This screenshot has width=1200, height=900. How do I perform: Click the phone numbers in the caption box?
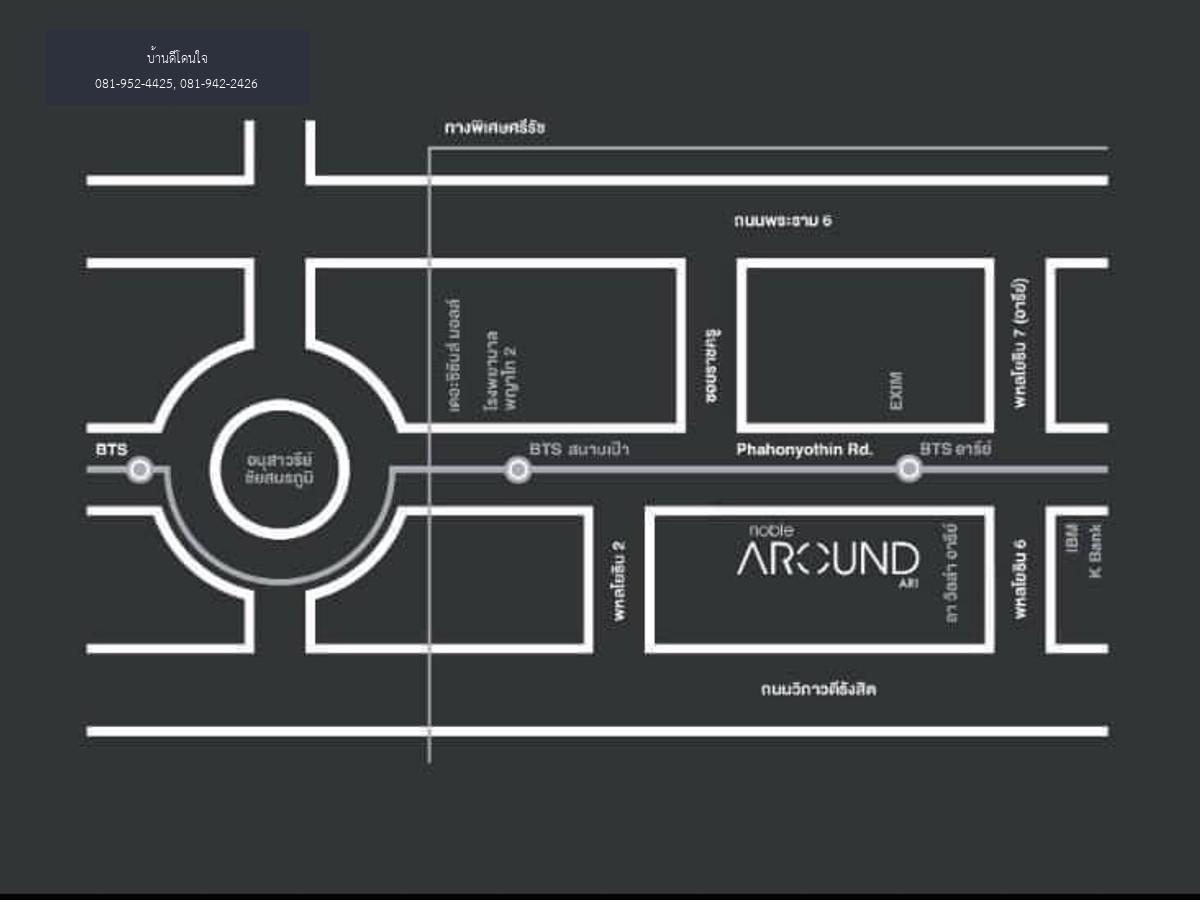(x=176, y=84)
